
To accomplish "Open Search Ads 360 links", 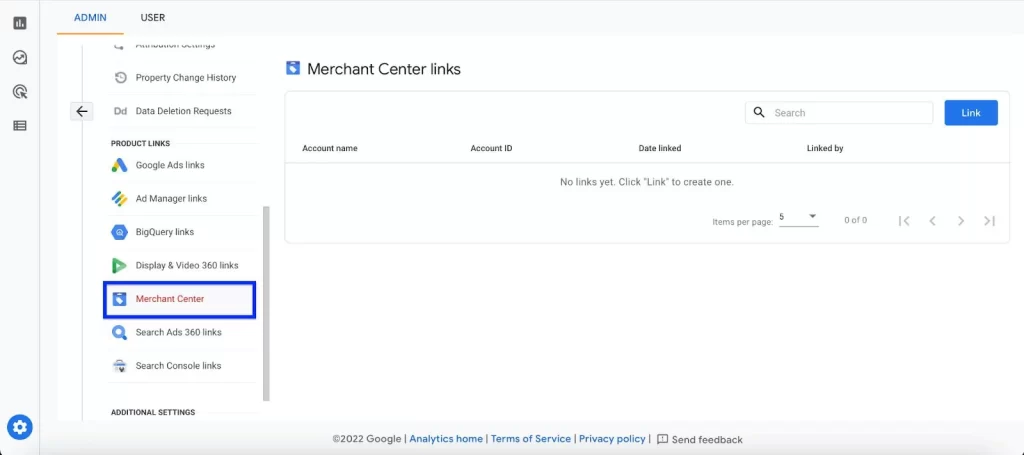I will click(178, 332).
